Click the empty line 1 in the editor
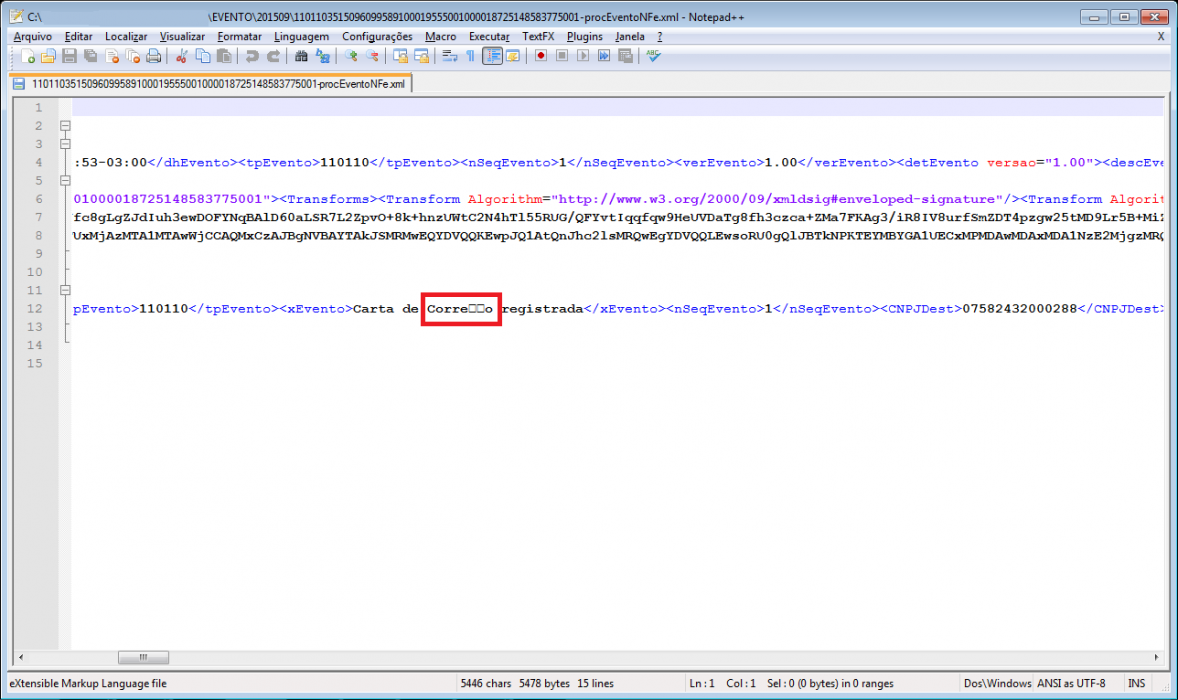Screen dimensions: 1178x700 point(618,108)
